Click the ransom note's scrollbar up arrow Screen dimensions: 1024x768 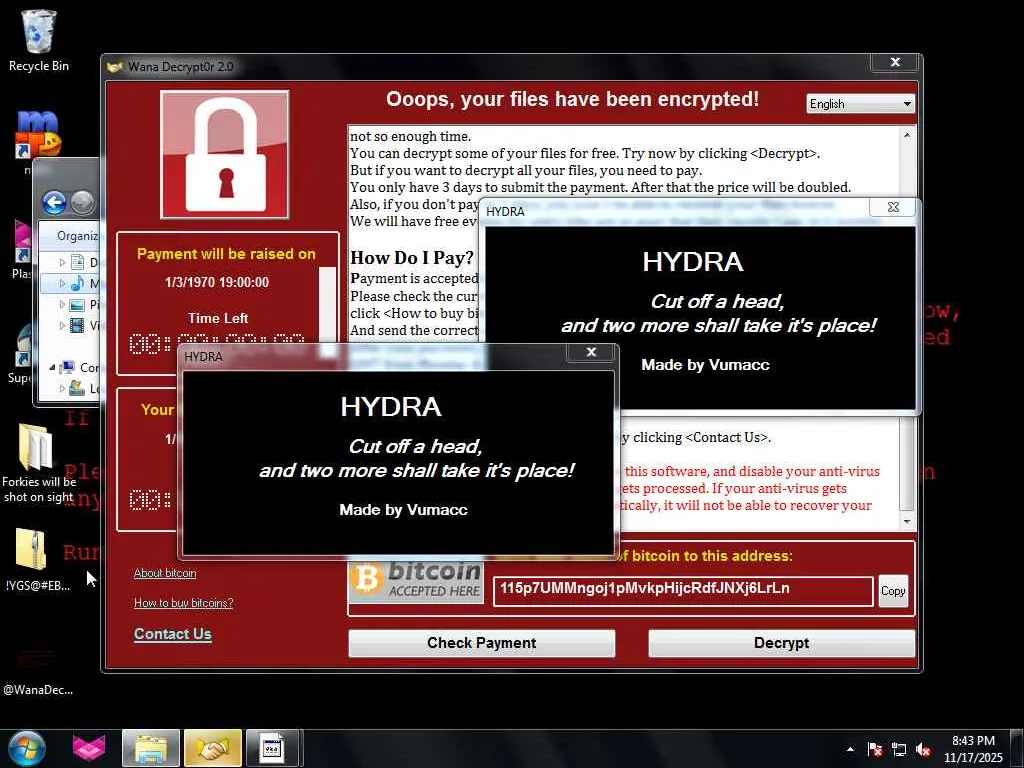pos(907,135)
